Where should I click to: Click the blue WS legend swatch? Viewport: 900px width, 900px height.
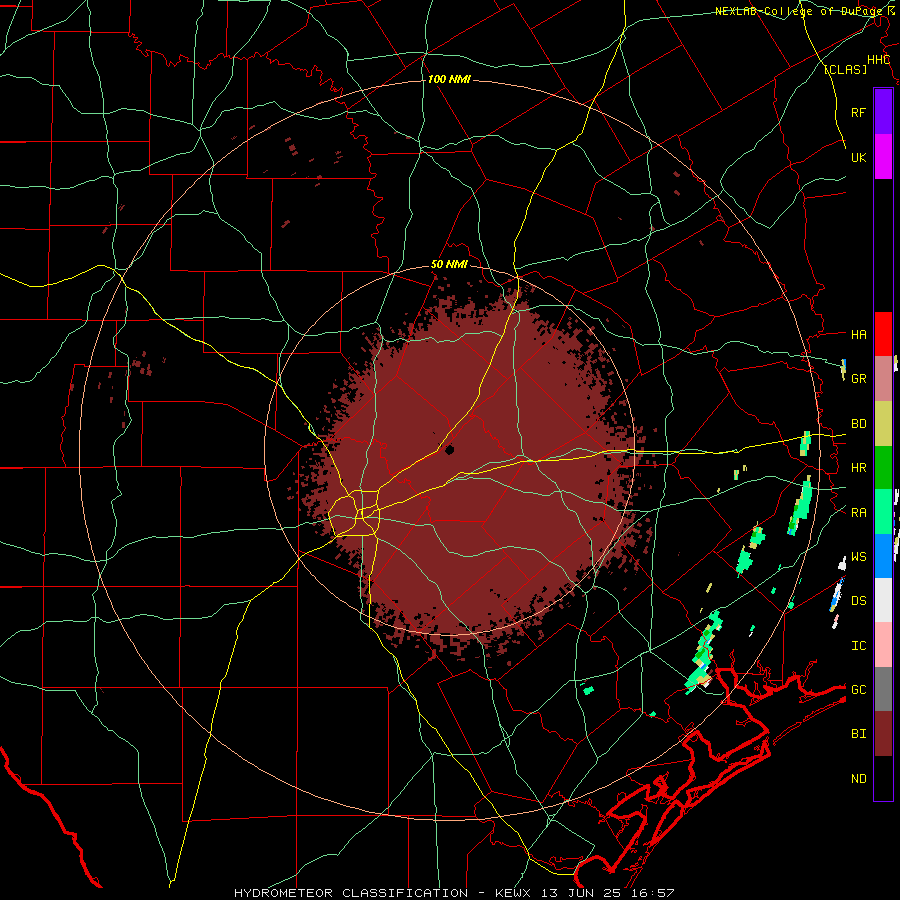tap(883, 556)
